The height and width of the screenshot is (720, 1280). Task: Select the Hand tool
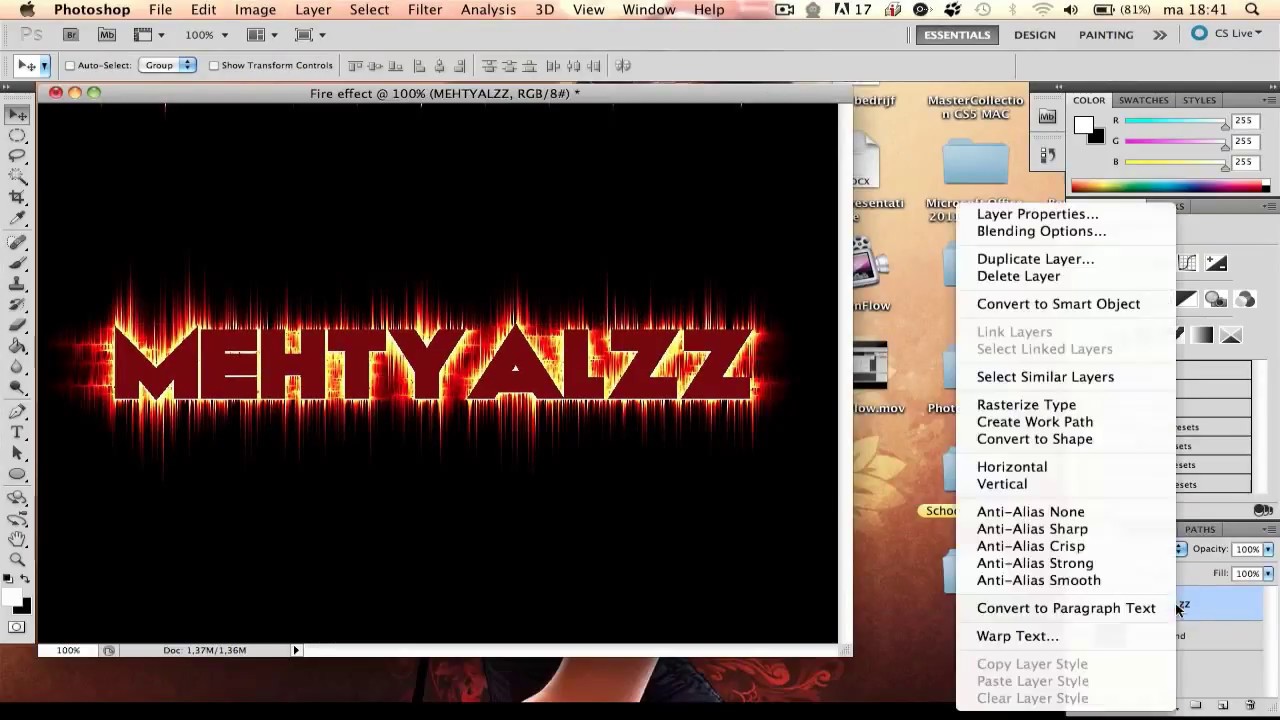click(18, 539)
